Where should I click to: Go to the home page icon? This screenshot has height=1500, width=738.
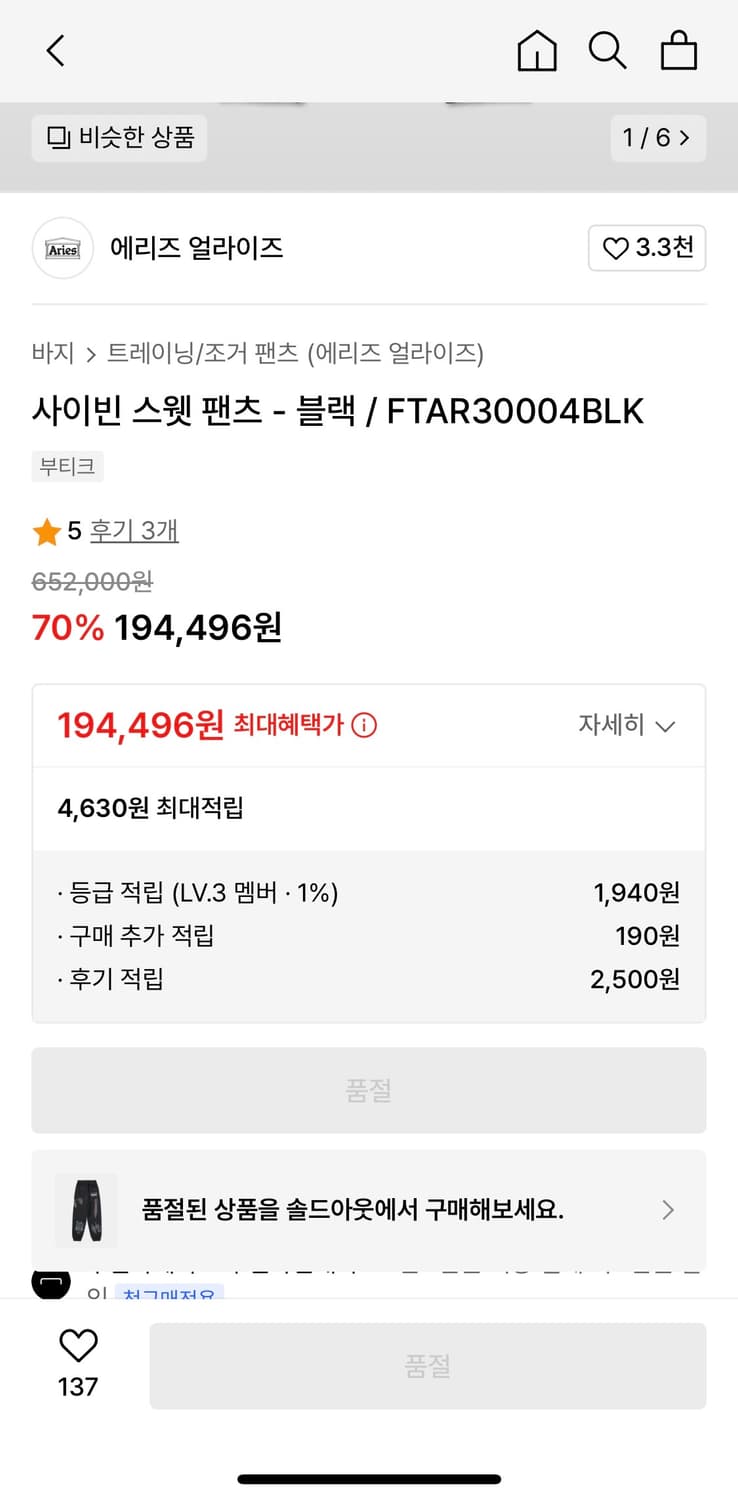point(537,50)
